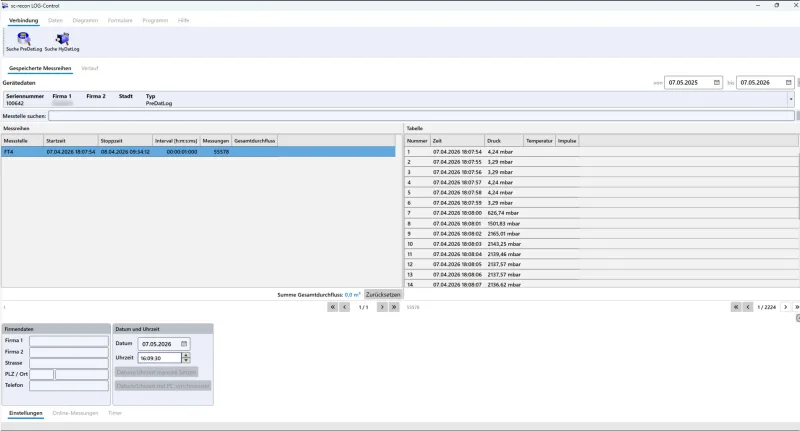Click the Suche HyDatLog icon
The width and height of the screenshot is (800, 431).
(62, 42)
